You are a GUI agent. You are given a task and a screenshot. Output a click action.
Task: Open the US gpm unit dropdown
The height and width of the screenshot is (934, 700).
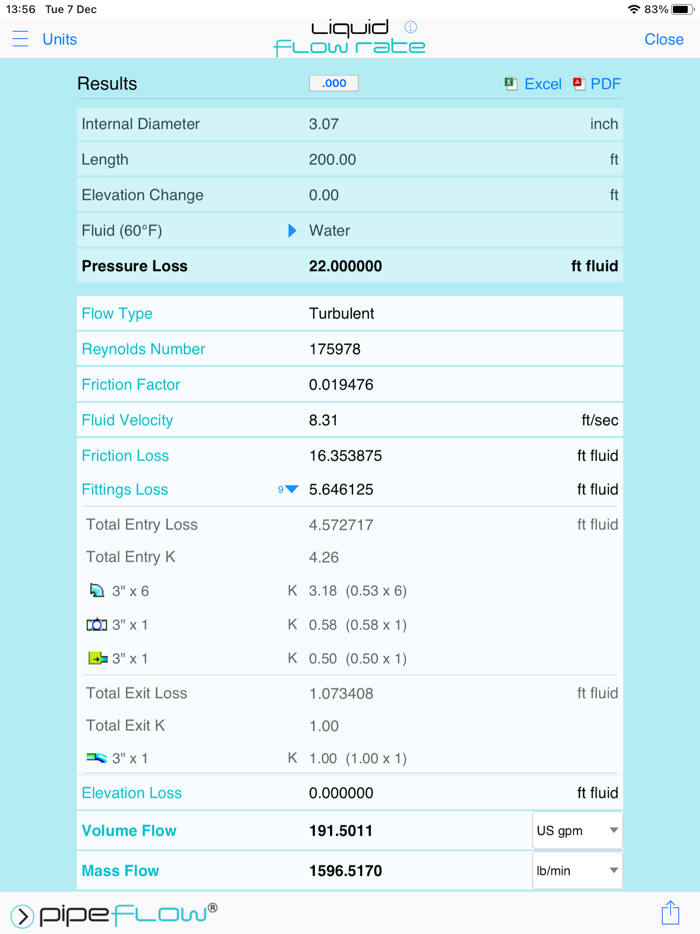coord(577,830)
